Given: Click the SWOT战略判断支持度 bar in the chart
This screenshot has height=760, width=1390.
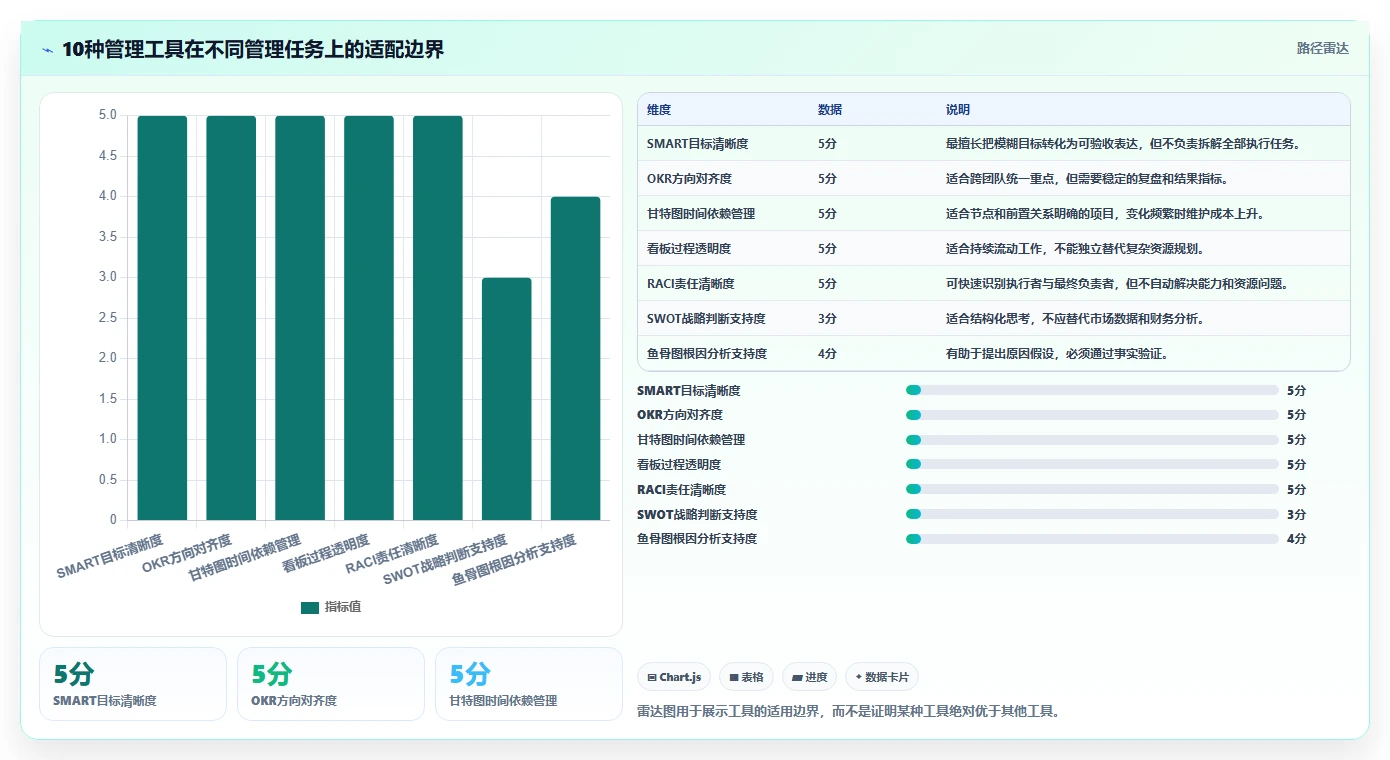Looking at the screenshot, I should 507,399.
